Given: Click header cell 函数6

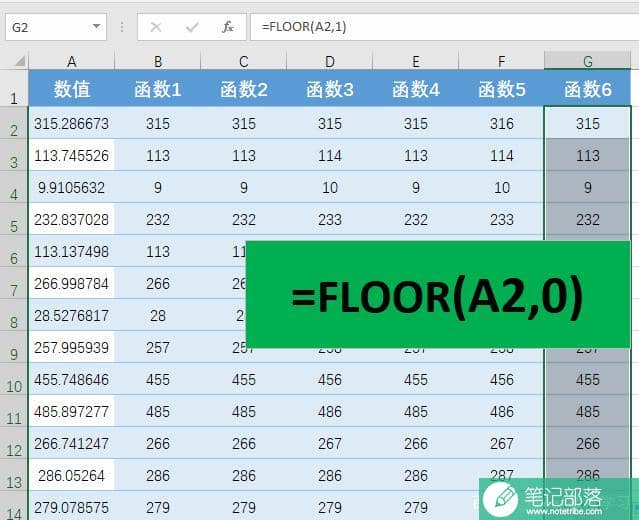Looking at the screenshot, I should point(588,88).
